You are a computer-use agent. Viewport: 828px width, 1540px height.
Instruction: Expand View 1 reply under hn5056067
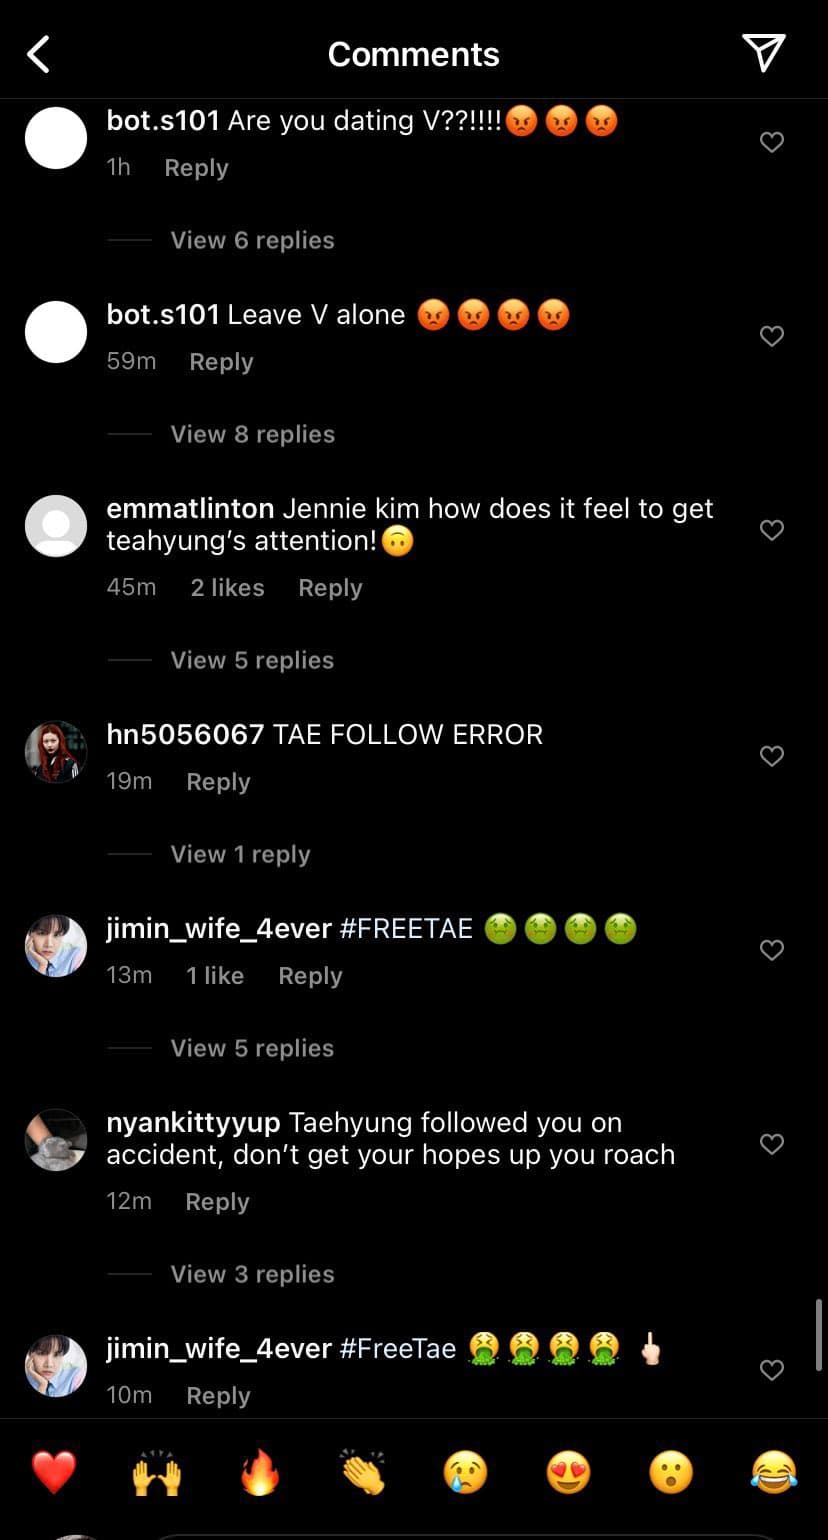coord(240,854)
